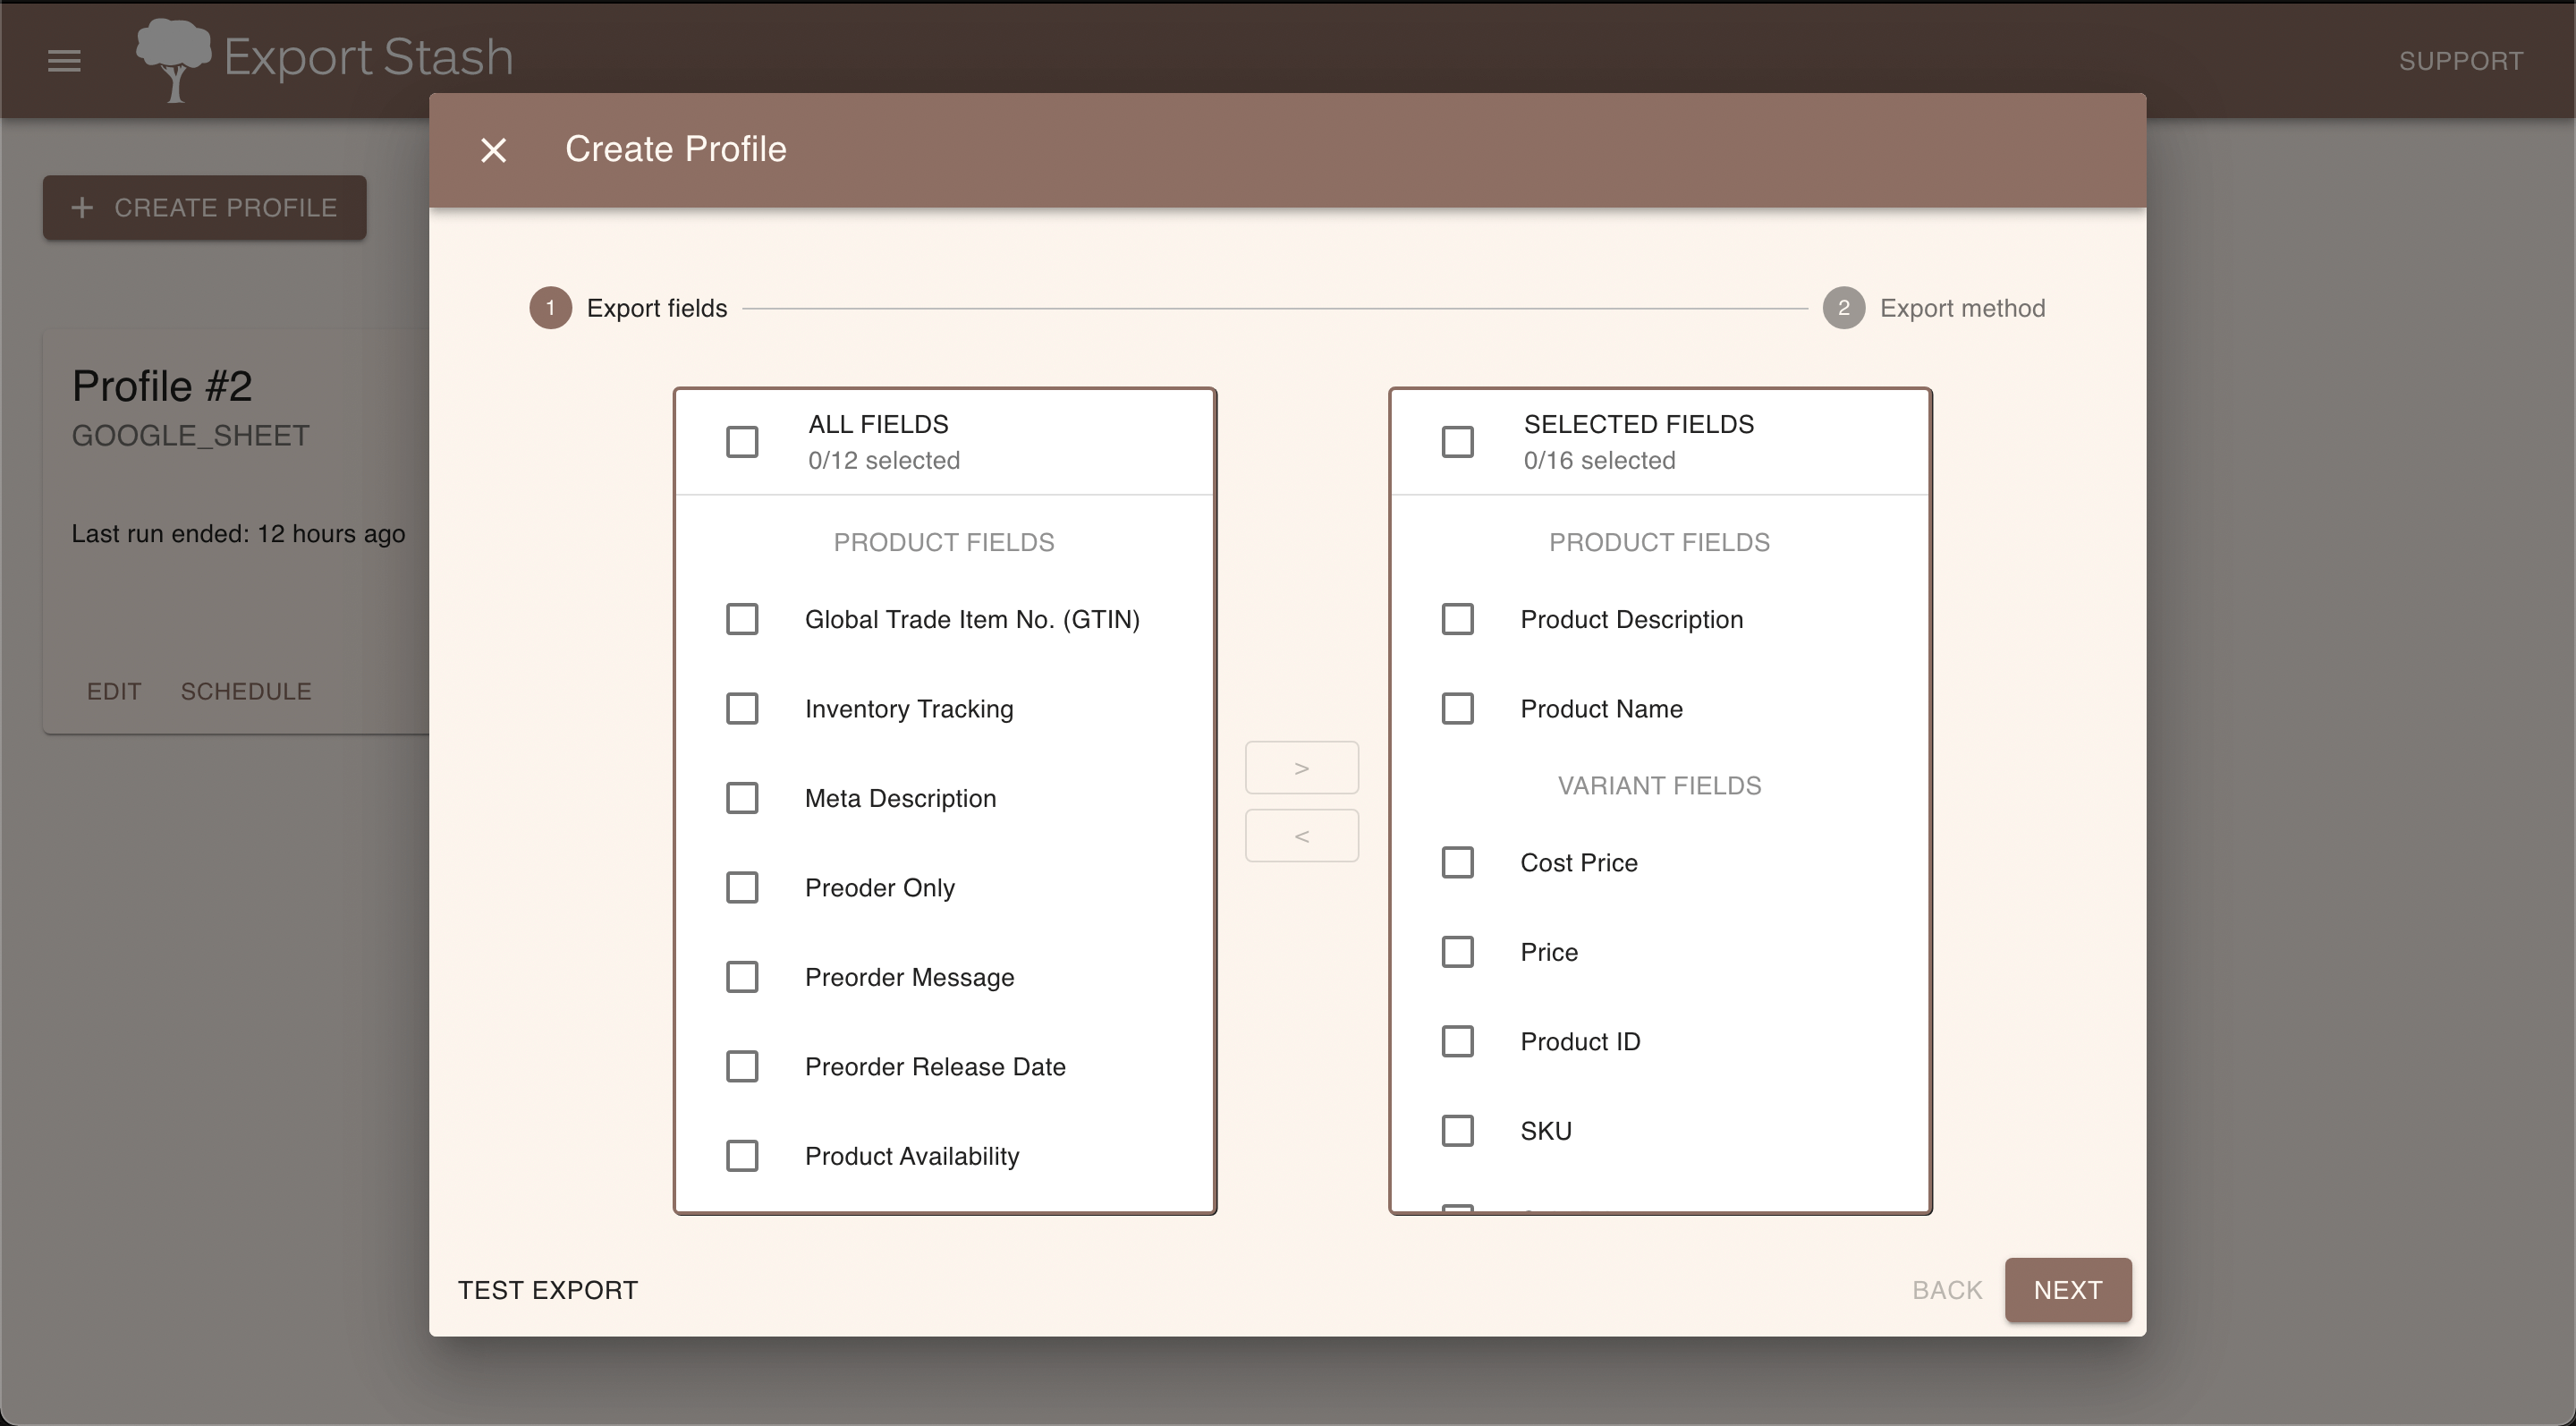Check the Meta Description field

click(742, 798)
